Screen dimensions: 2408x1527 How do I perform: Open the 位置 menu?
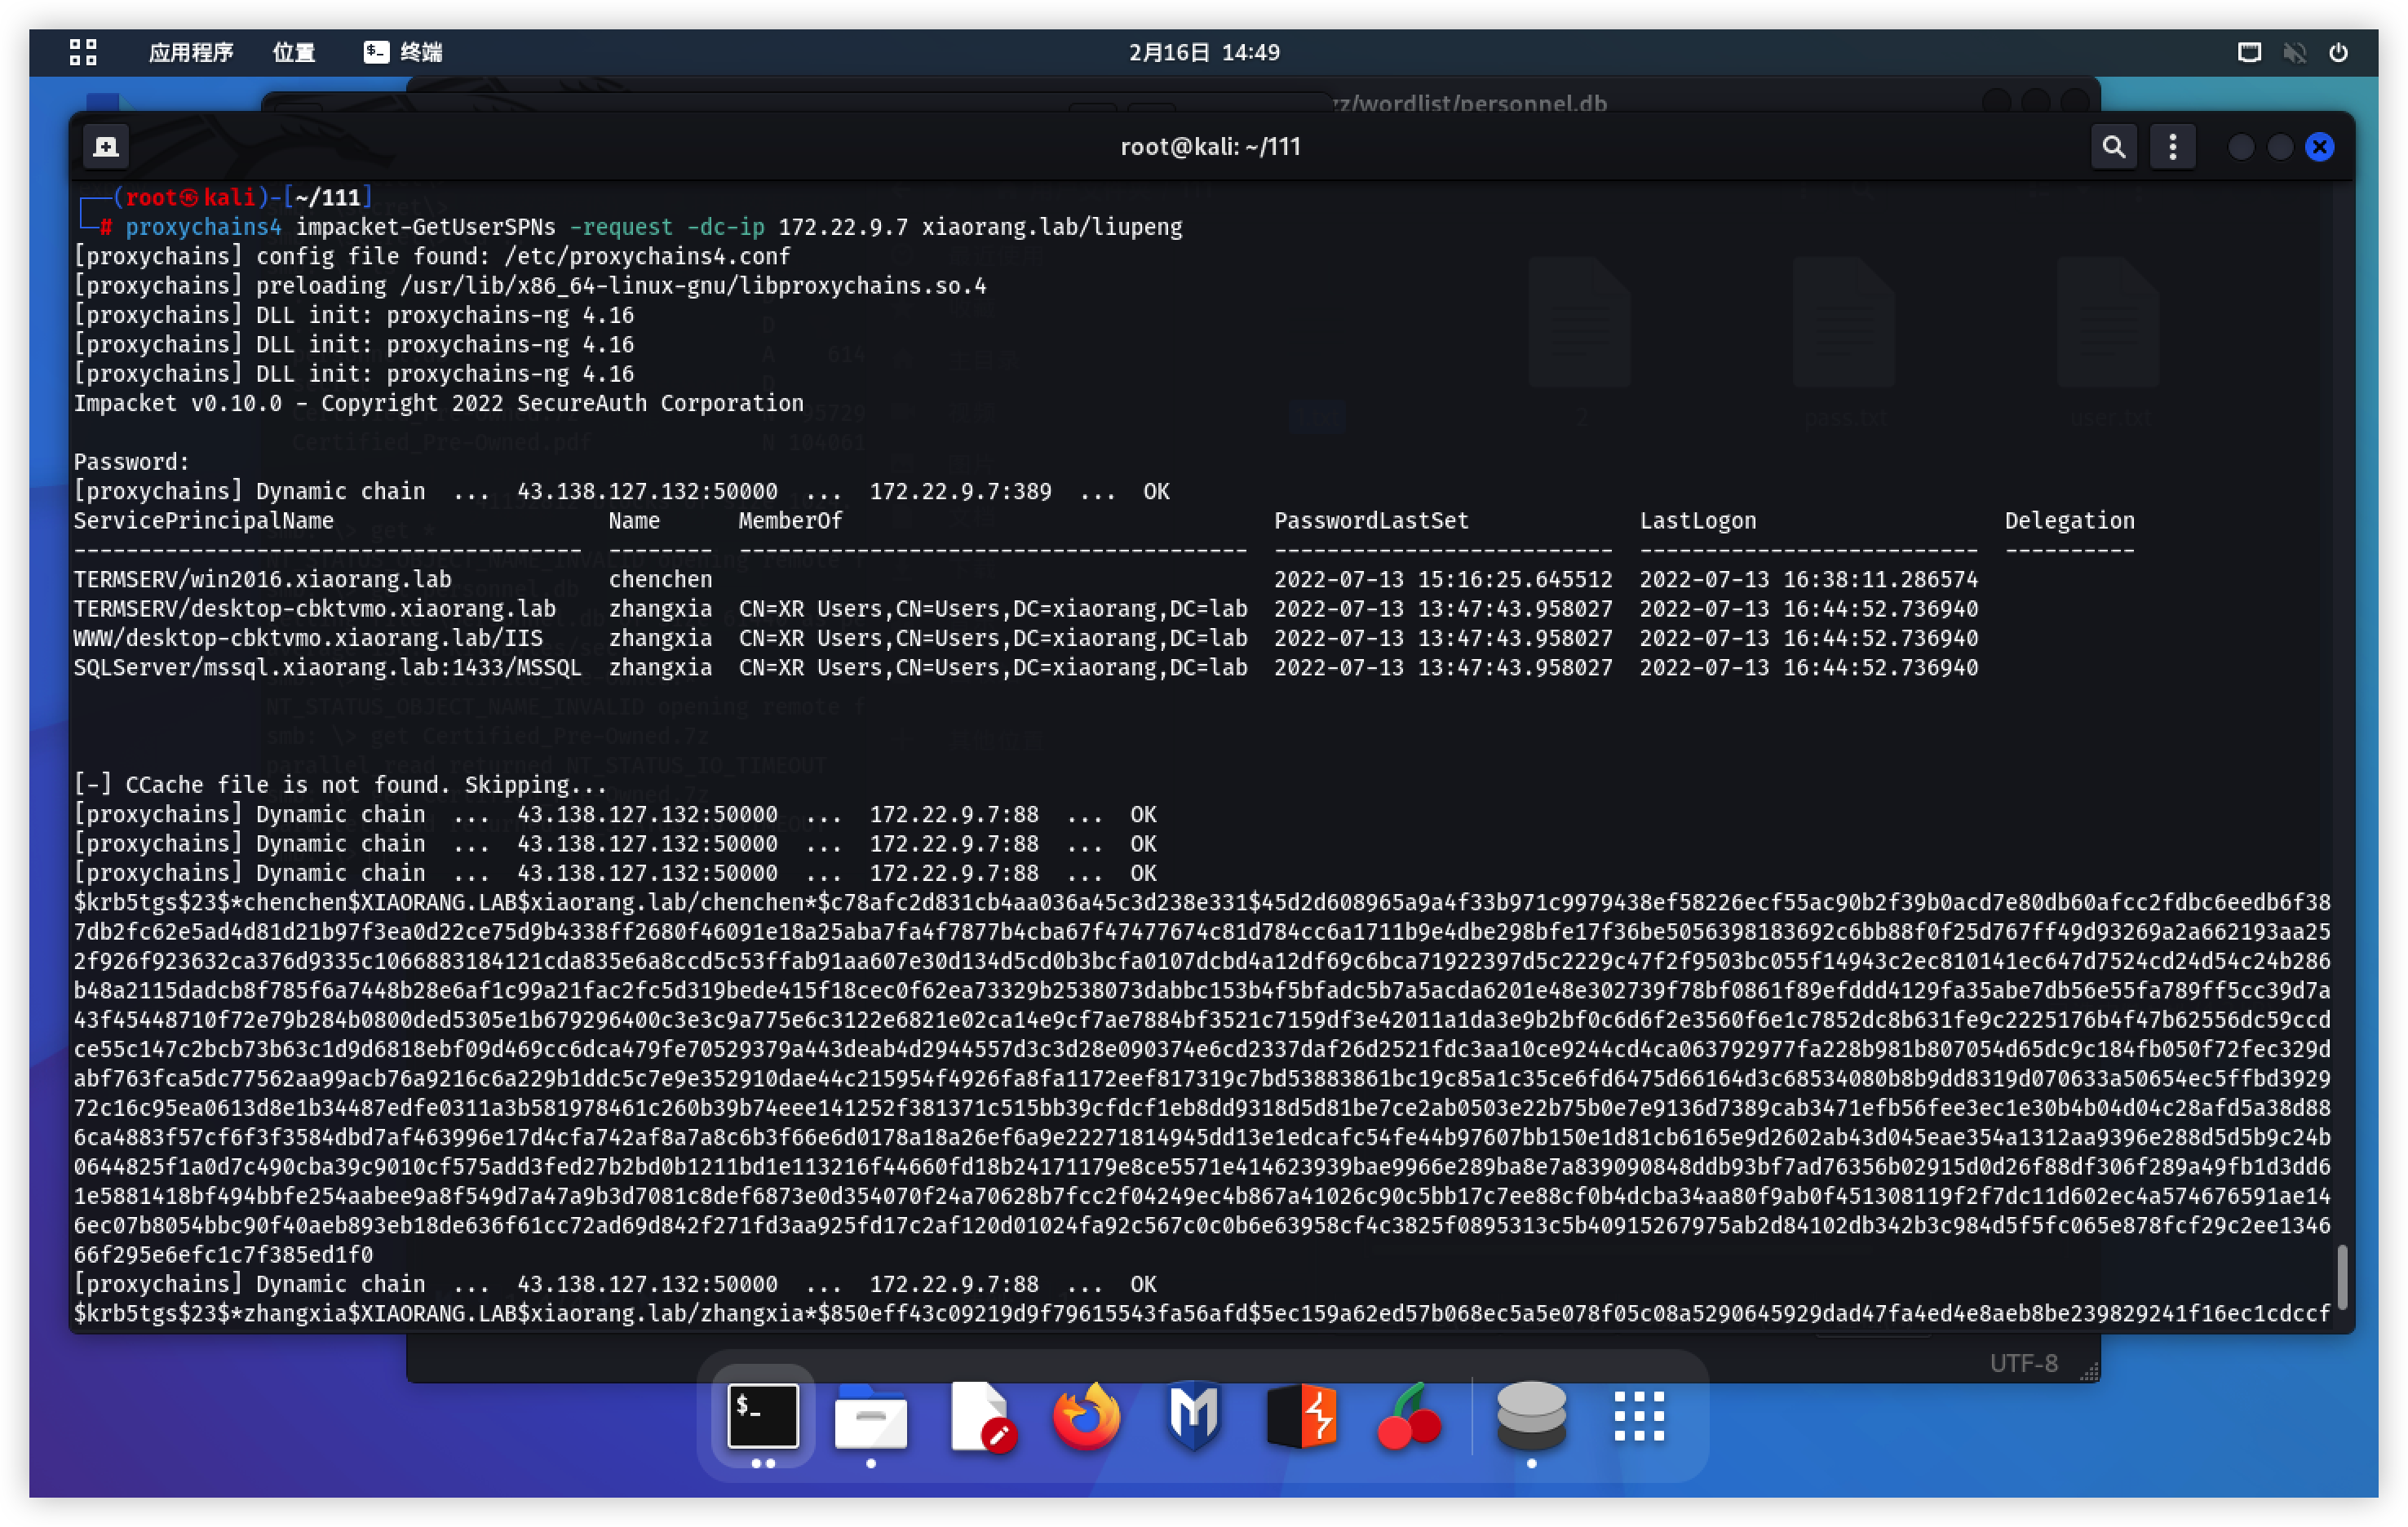point(294,52)
